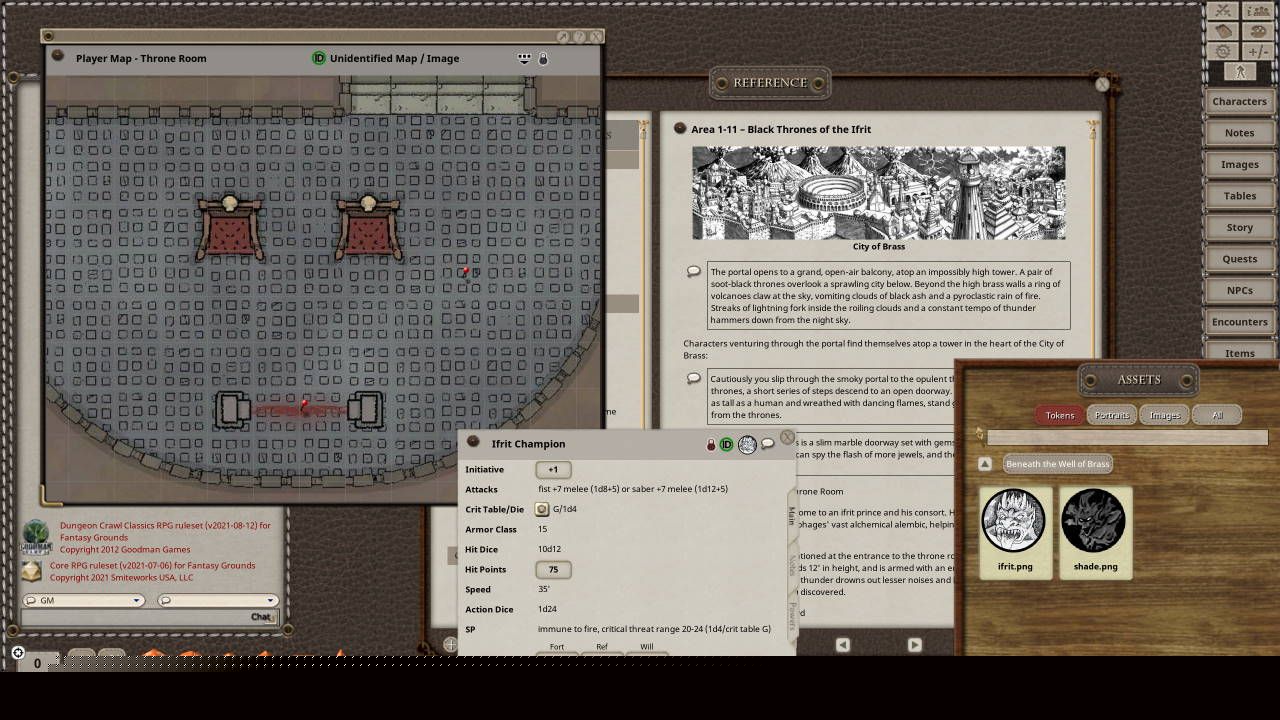Screen dimensions: 1280x720
Task: Click the map toolbar dots icon
Action: pyautogui.click(x=523, y=58)
